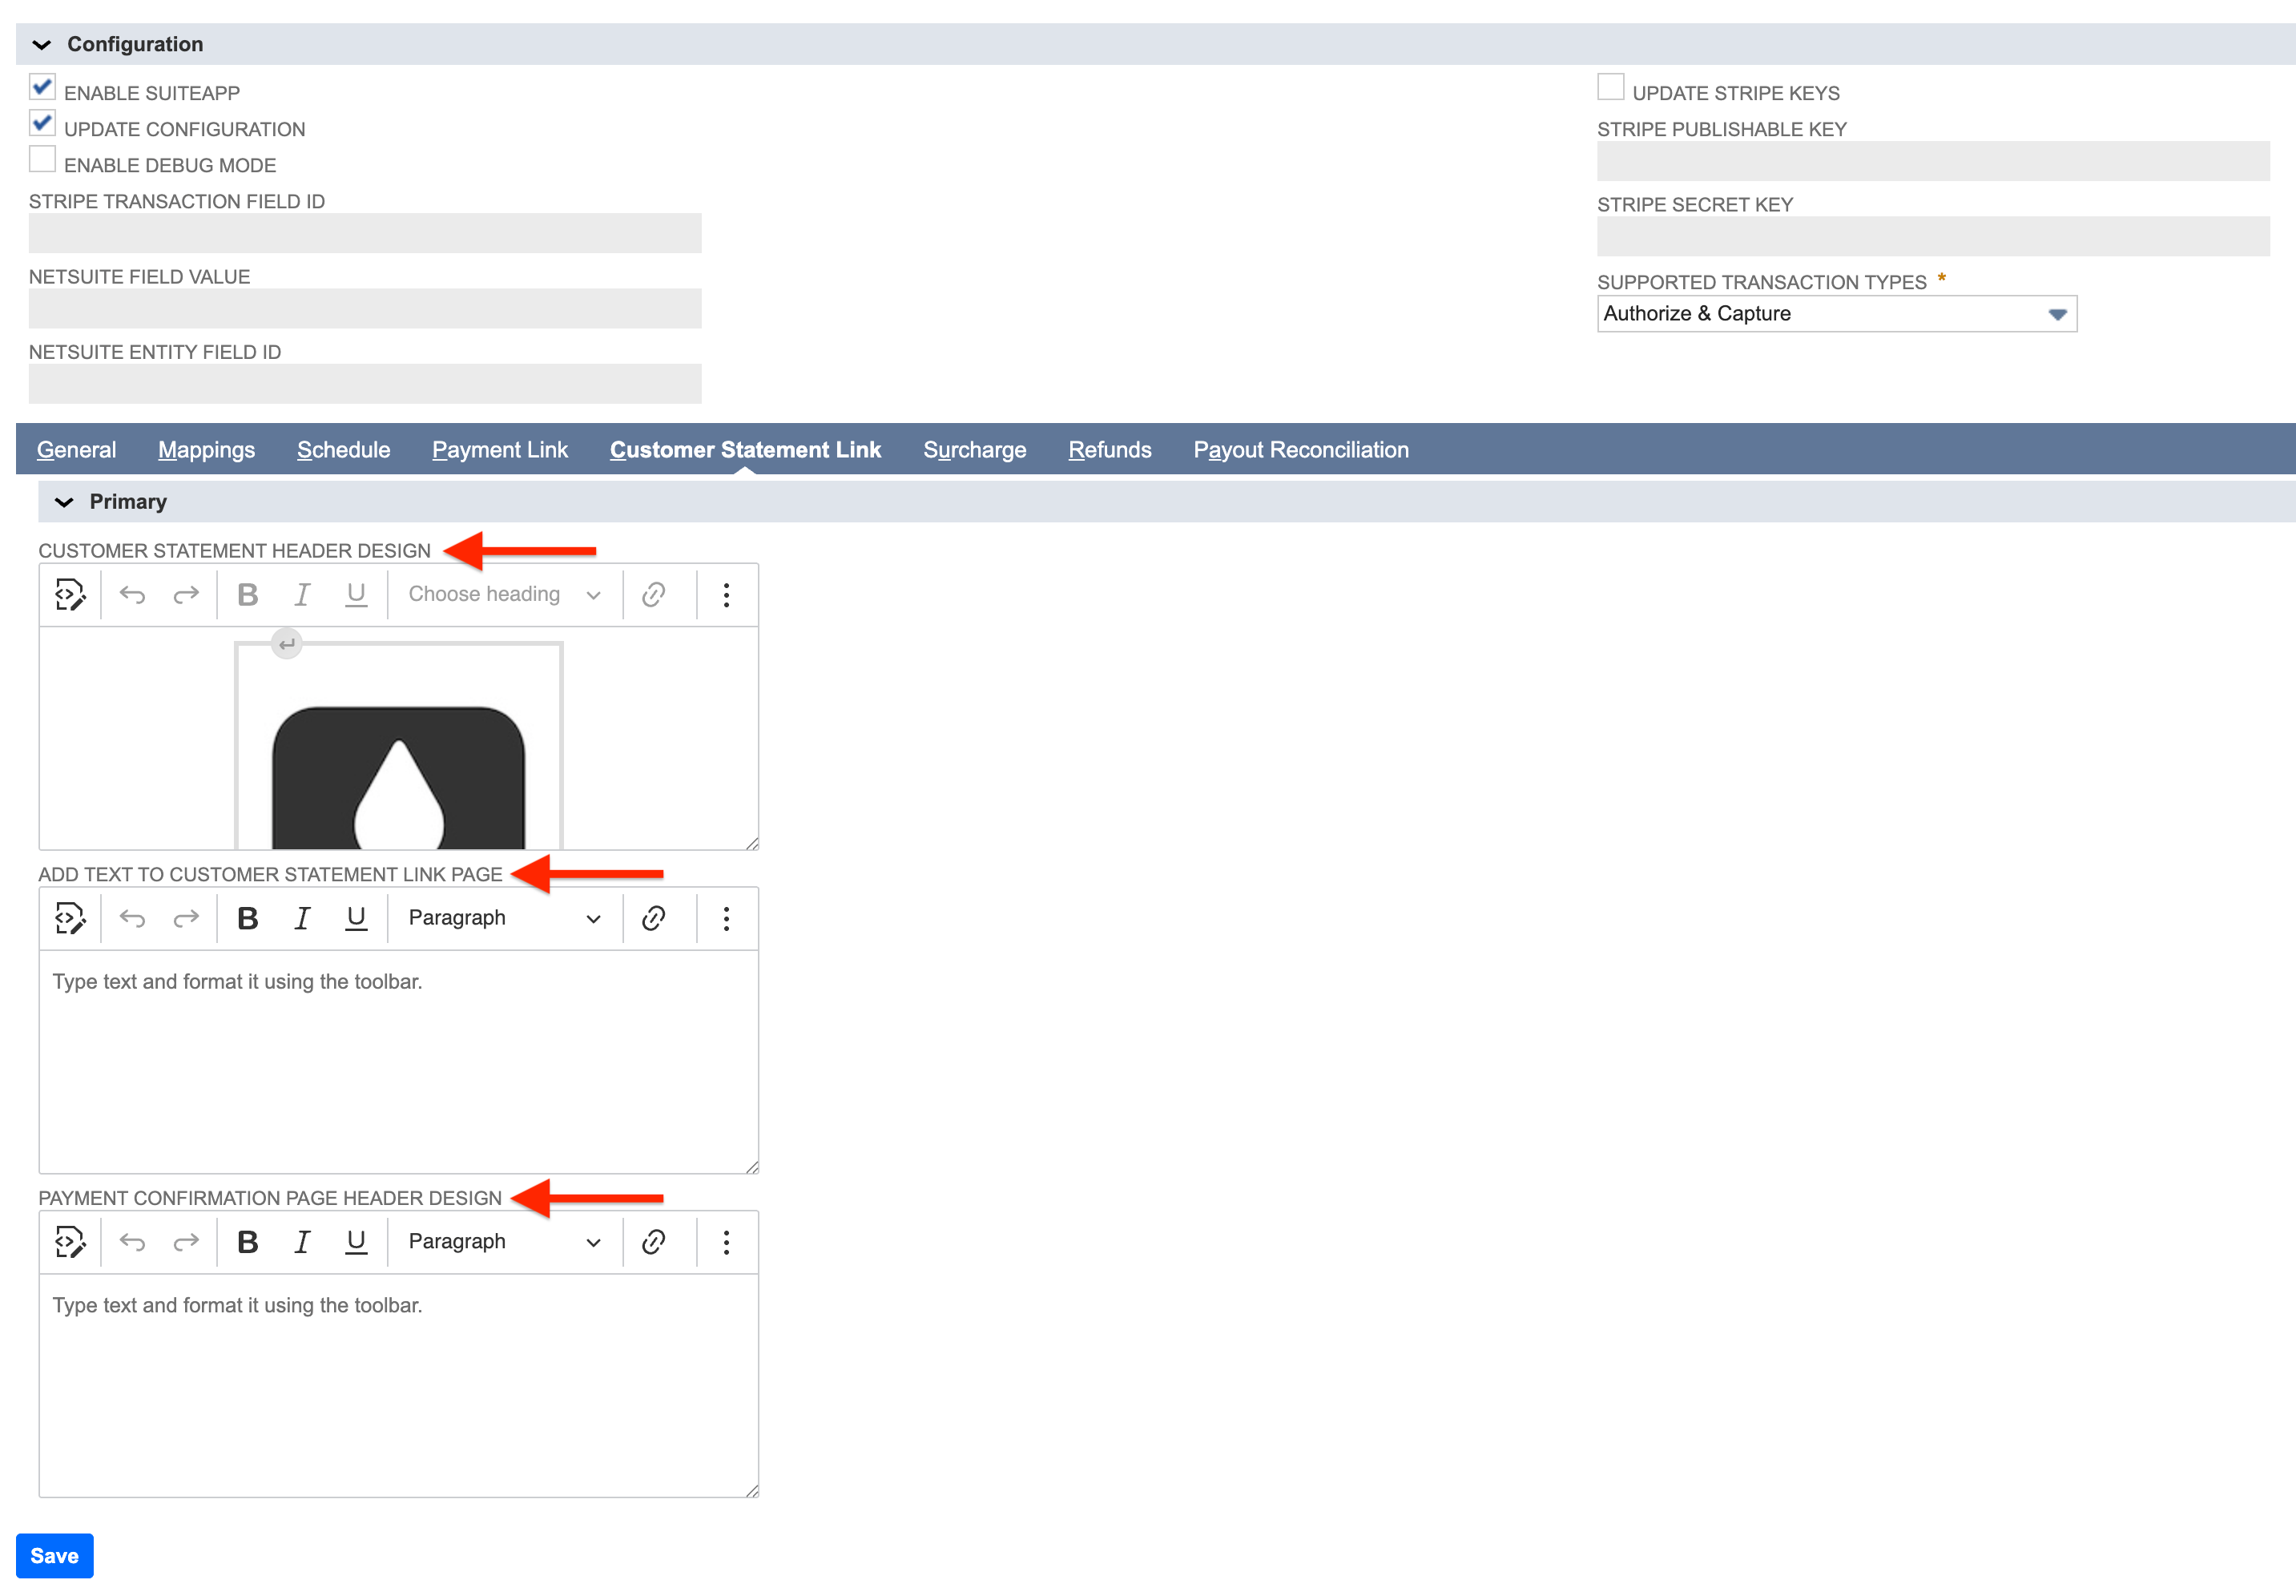Apply underline in the header design editor
Screen dimensions: 2296x1596
(x=356, y=594)
